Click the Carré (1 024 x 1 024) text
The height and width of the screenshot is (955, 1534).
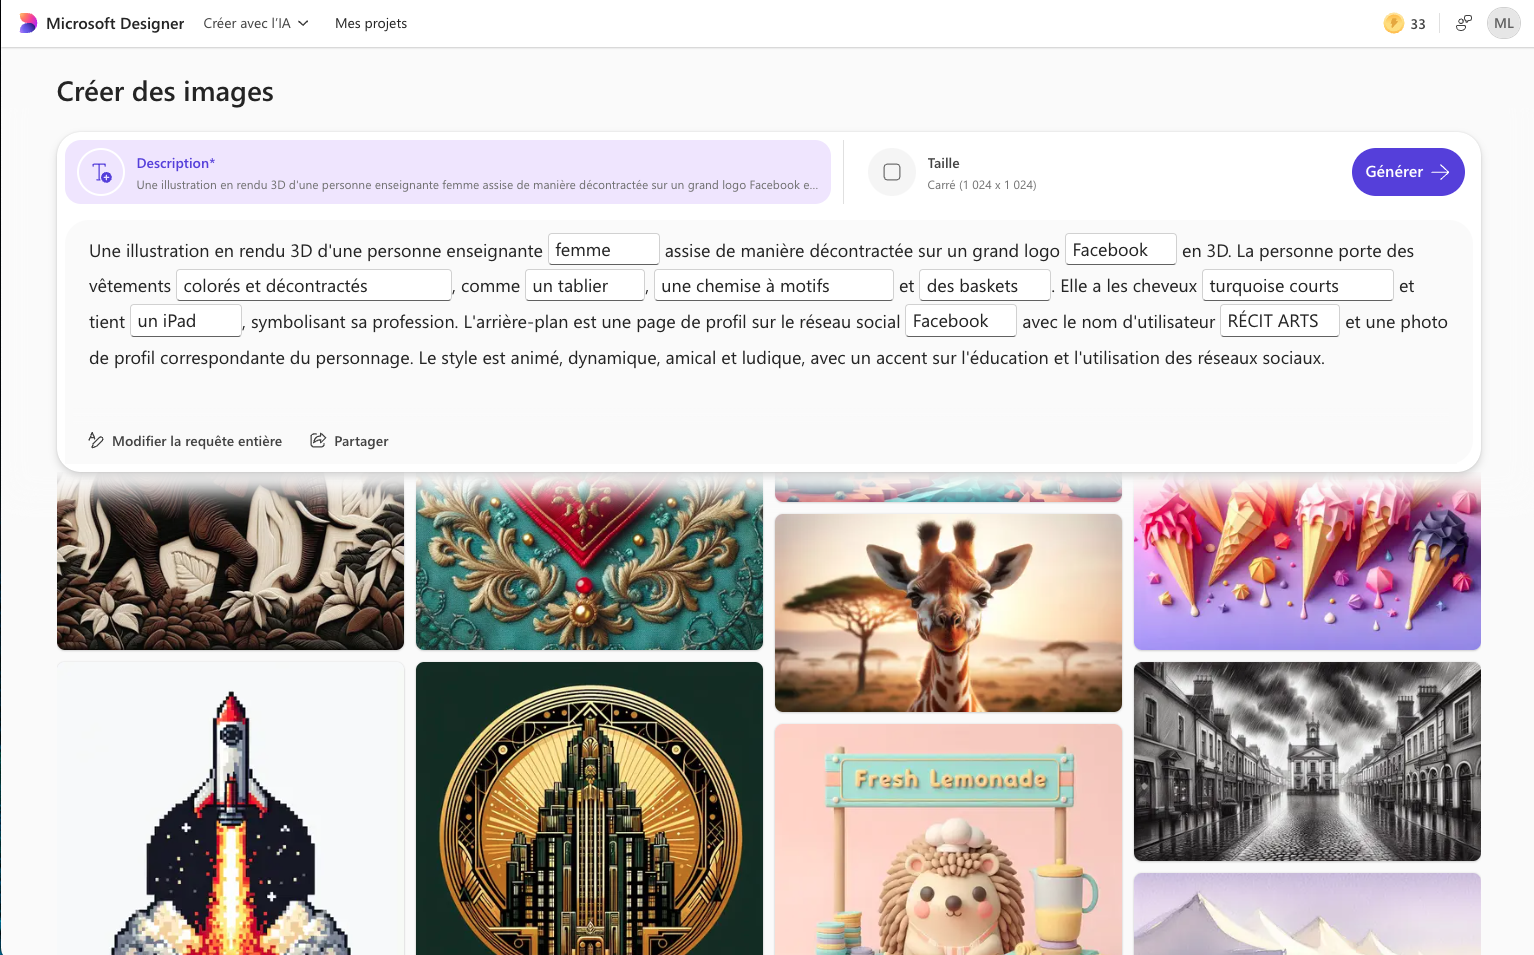(x=981, y=185)
